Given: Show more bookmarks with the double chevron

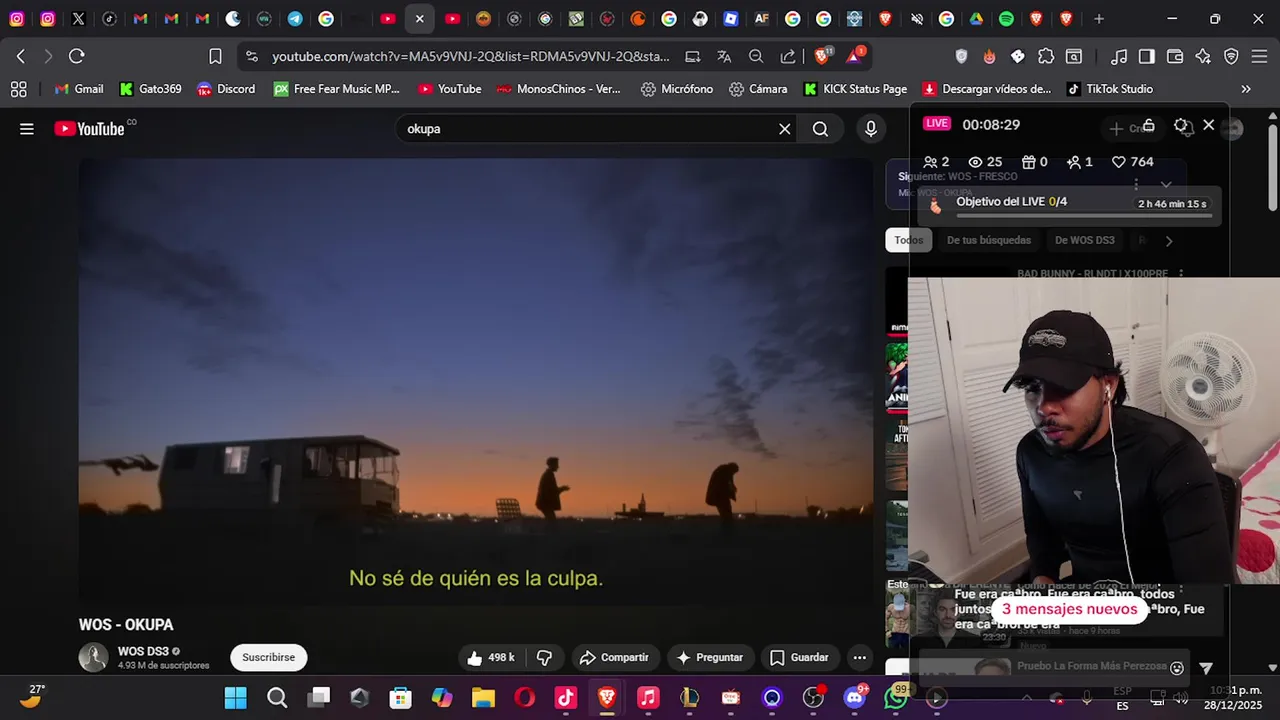Looking at the screenshot, I should 1246,89.
